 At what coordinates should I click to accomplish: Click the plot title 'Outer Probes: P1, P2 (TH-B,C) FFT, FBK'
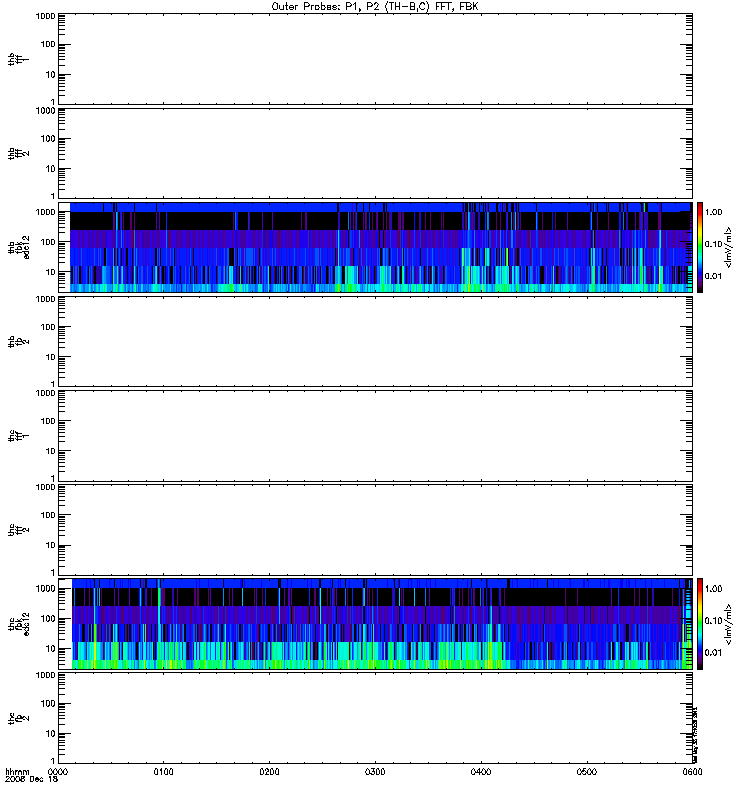375,7
